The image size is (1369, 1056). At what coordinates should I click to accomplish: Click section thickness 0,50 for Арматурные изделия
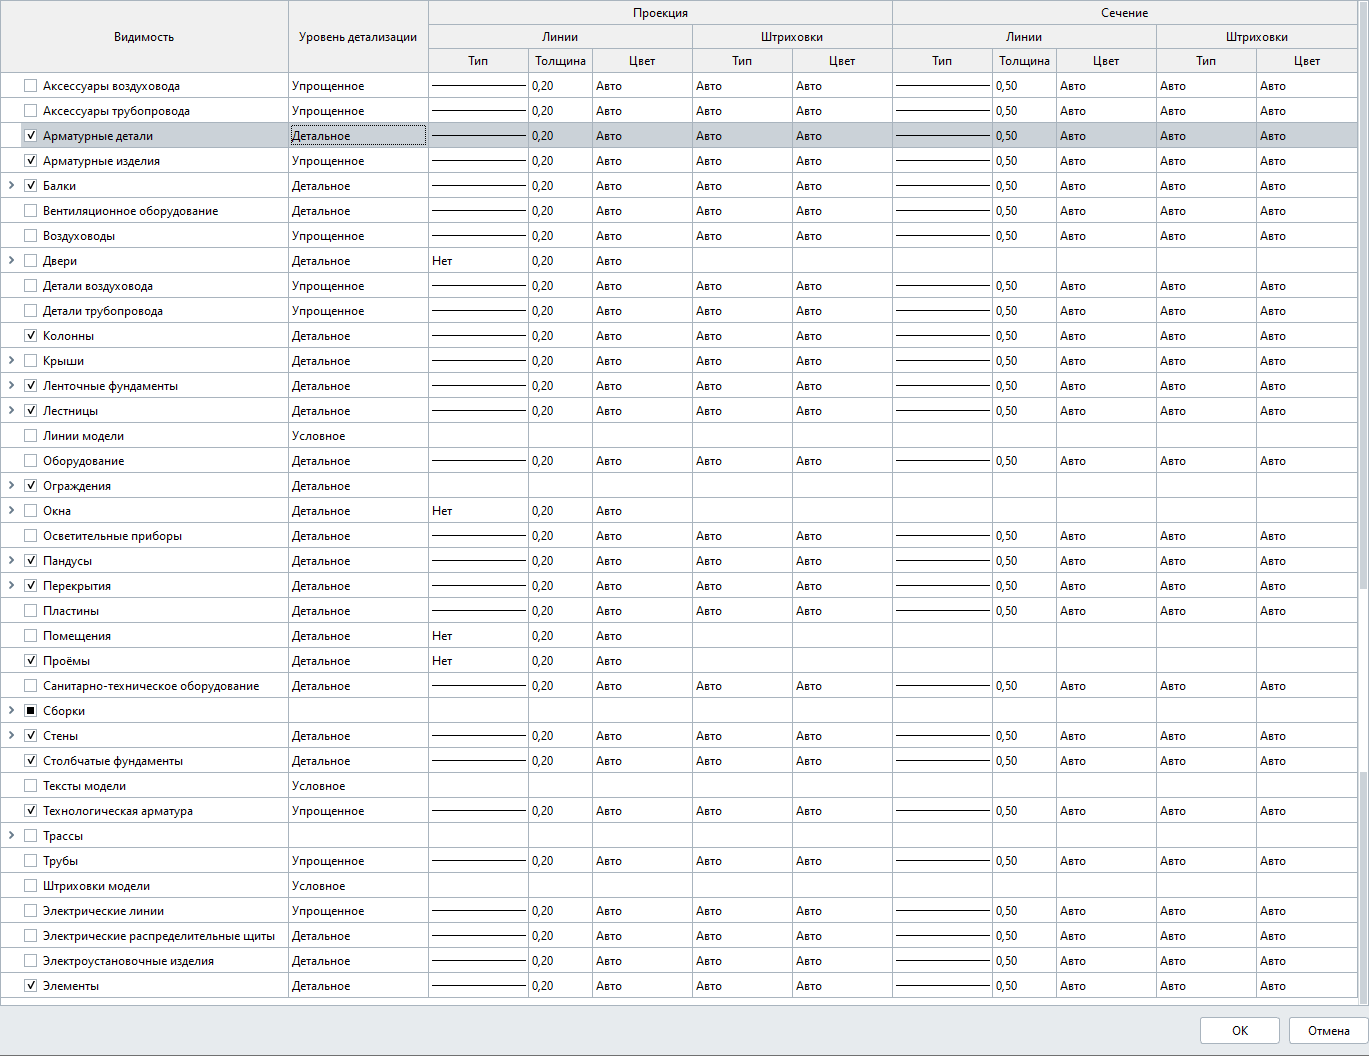pos(1024,161)
